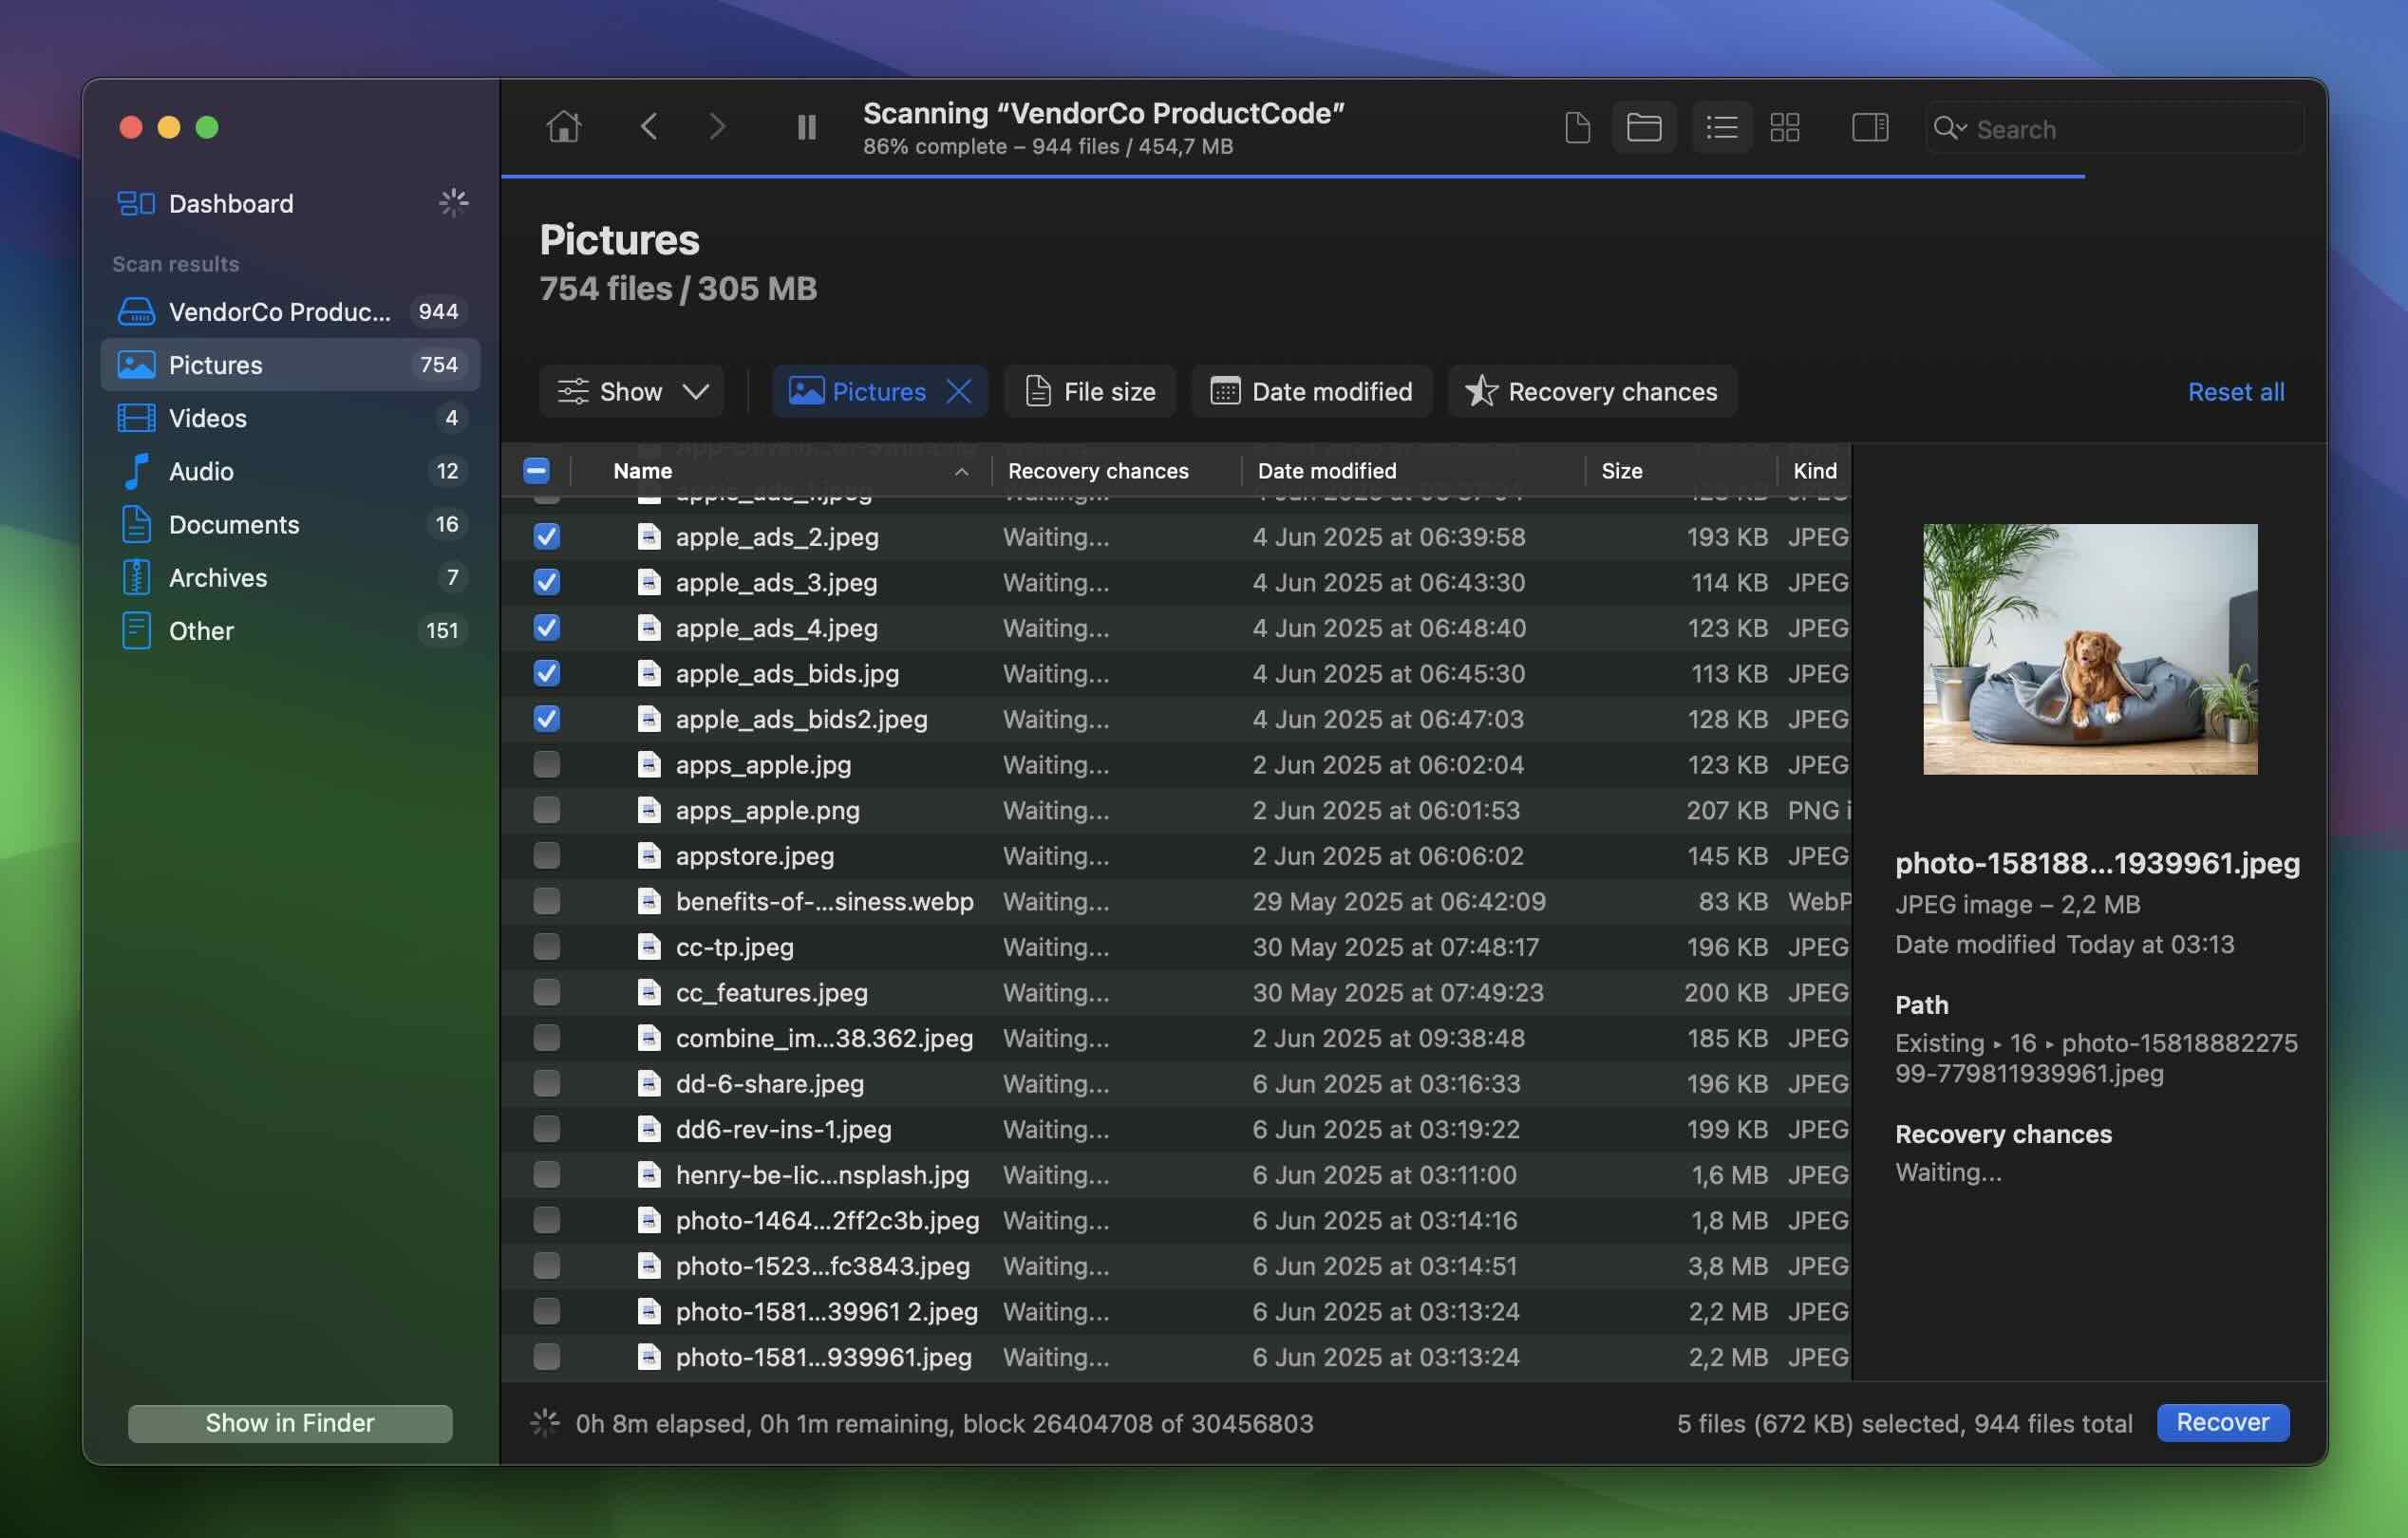Screen dimensions: 2408x1538
Task: Switch to folder view icon
Action: click(x=1644, y=128)
